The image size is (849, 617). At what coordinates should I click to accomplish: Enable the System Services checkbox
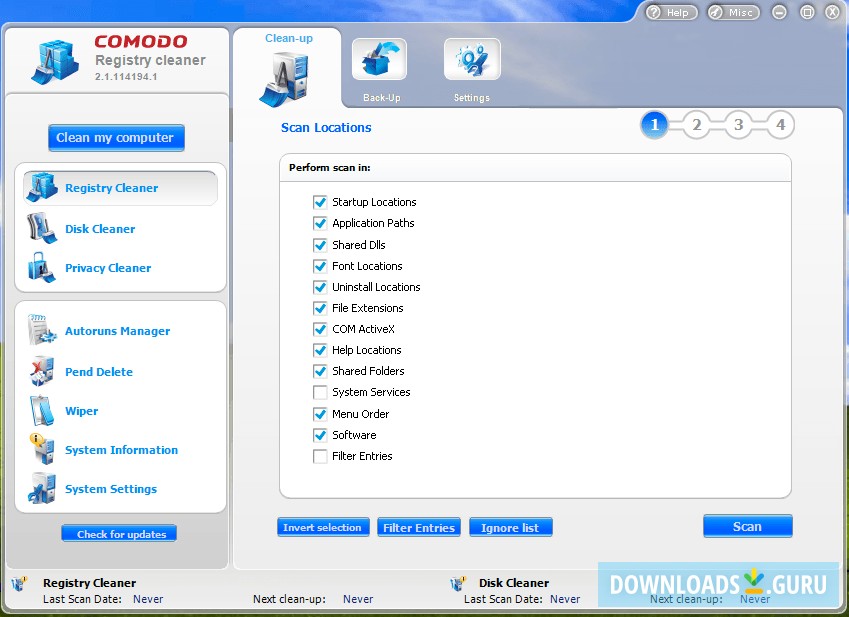tap(320, 392)
